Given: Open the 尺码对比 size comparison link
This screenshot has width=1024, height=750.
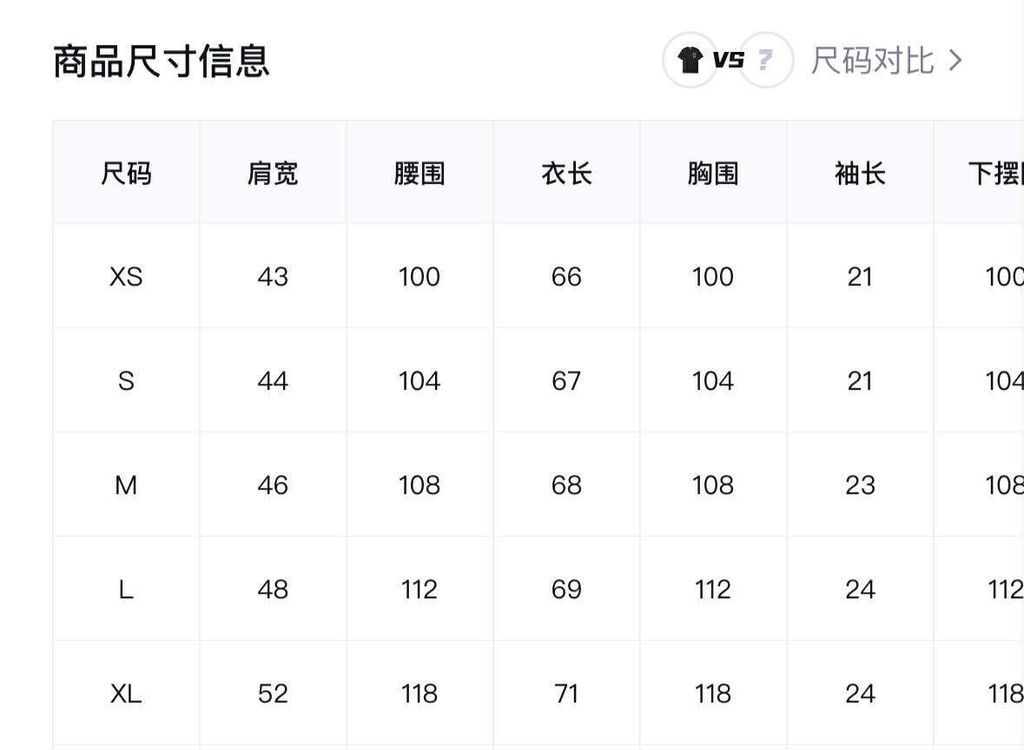Looking at the screenshot, I should pos(872,60).
